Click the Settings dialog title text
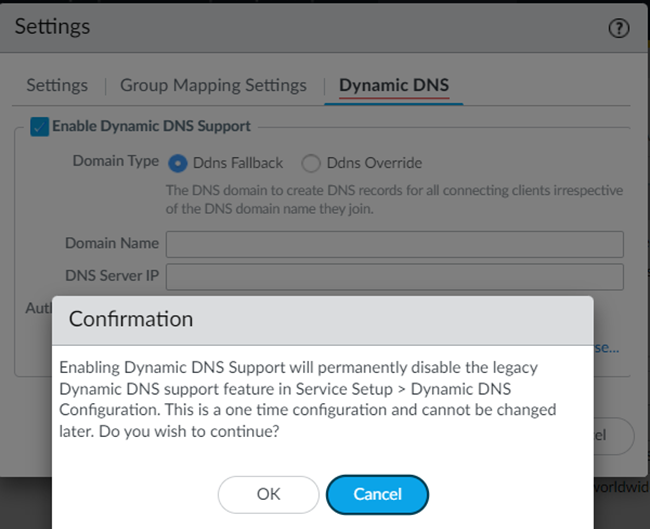The height and width of the screenshot is (529, 650). pyautogui.click(x=52, y=27)
